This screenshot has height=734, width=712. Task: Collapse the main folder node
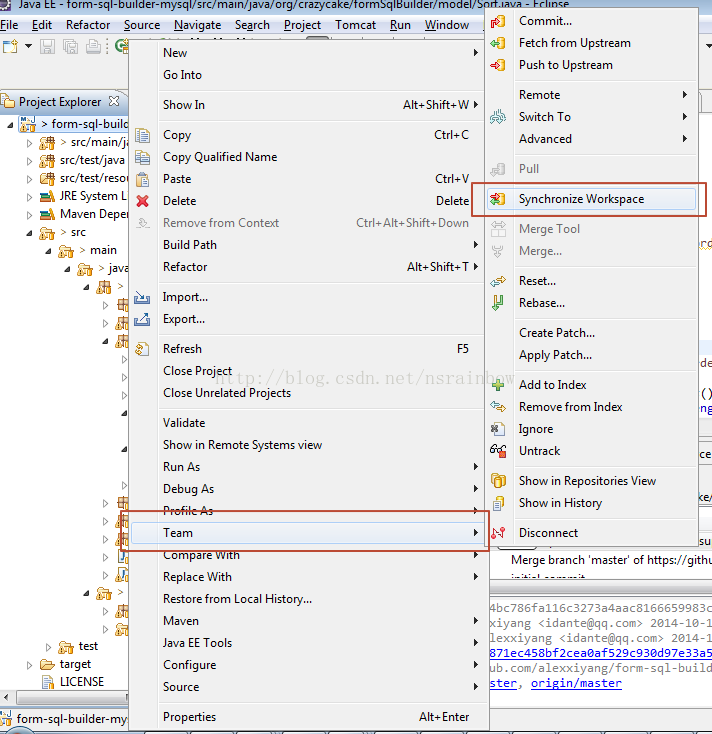pyautogui.click(x=48, y=251)
